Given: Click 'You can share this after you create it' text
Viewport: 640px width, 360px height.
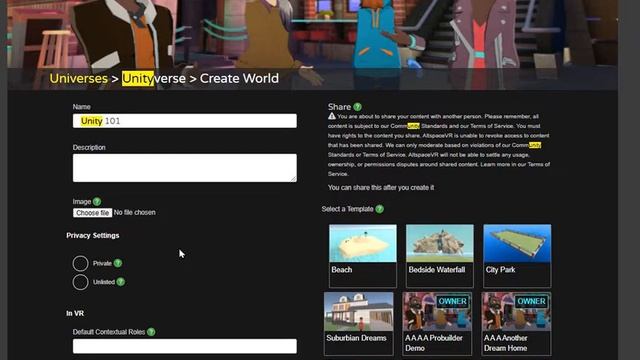Looking at the screenshot, I should coord(381,188).
